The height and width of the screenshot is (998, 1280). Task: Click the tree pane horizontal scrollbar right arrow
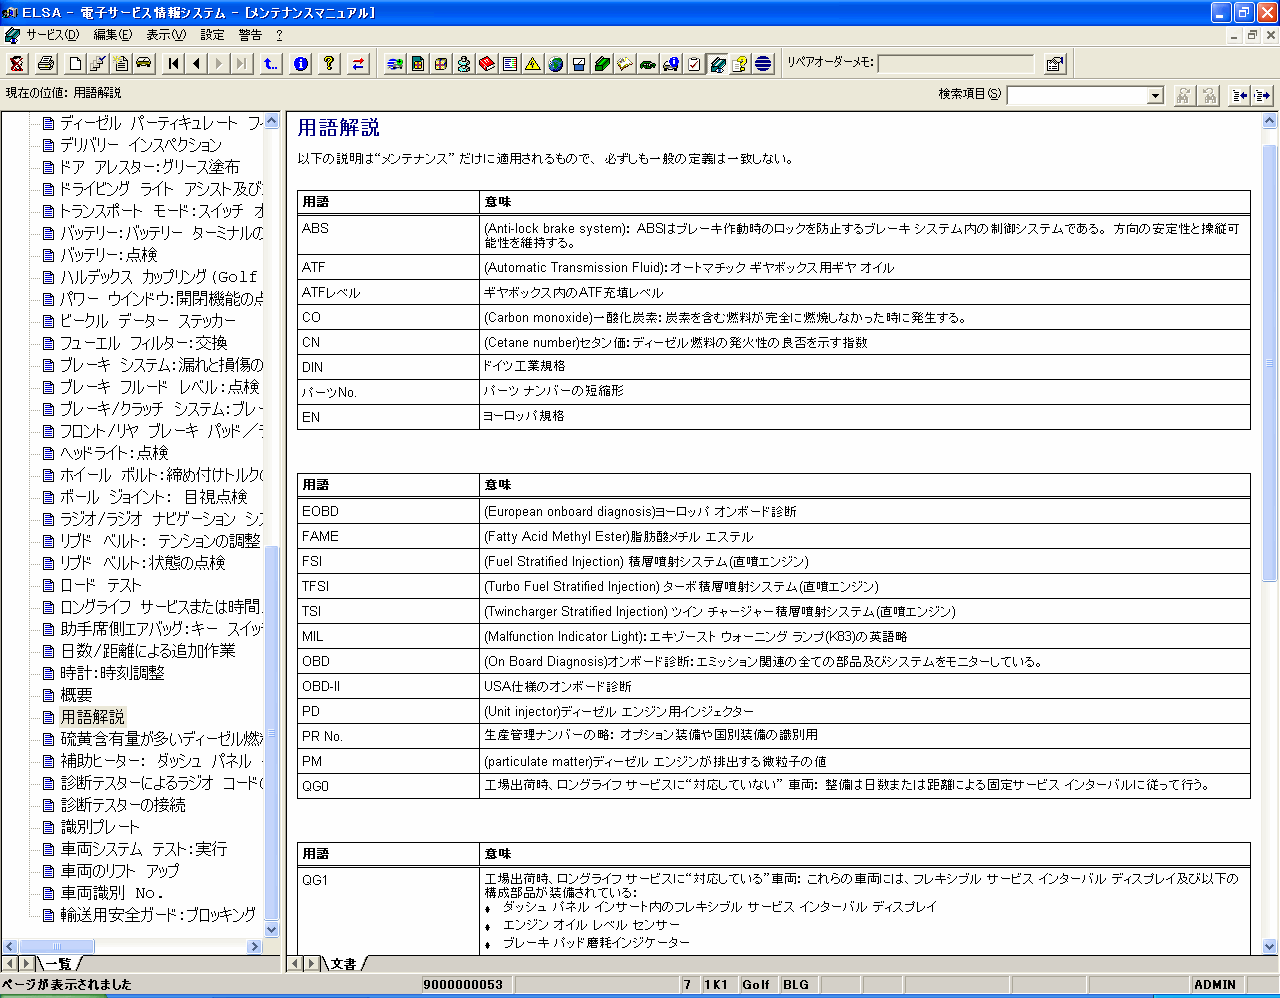(254, 946)
